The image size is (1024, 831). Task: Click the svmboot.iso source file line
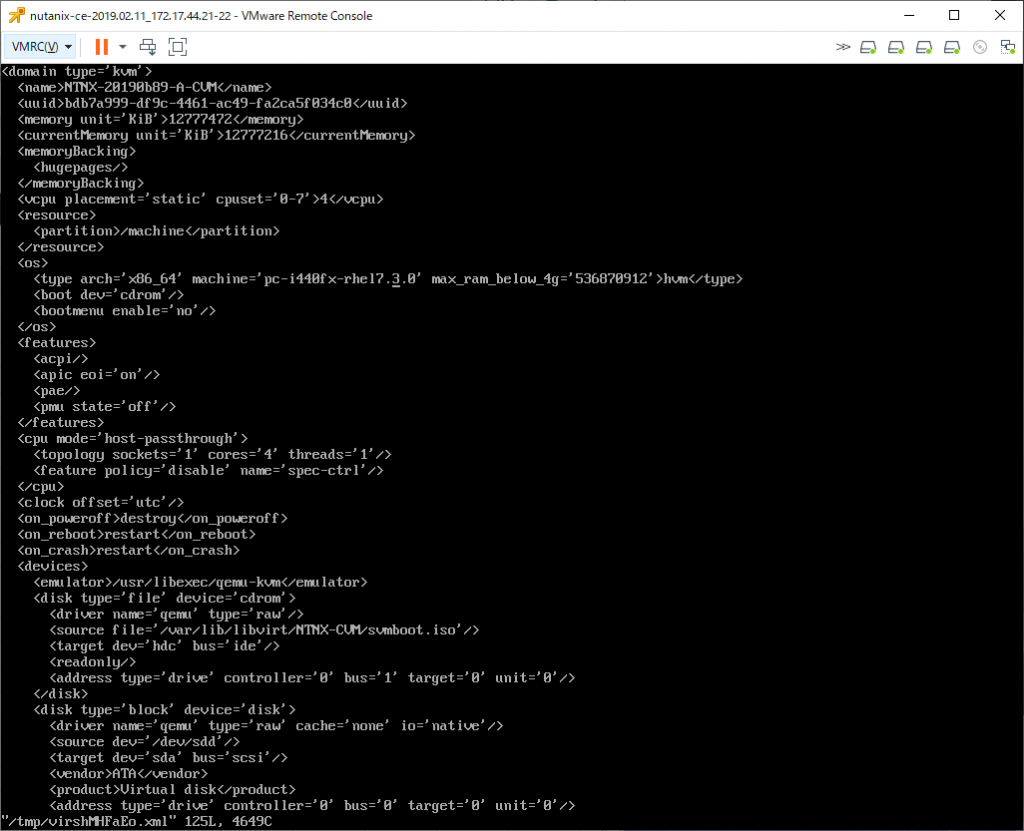point(264,630)
